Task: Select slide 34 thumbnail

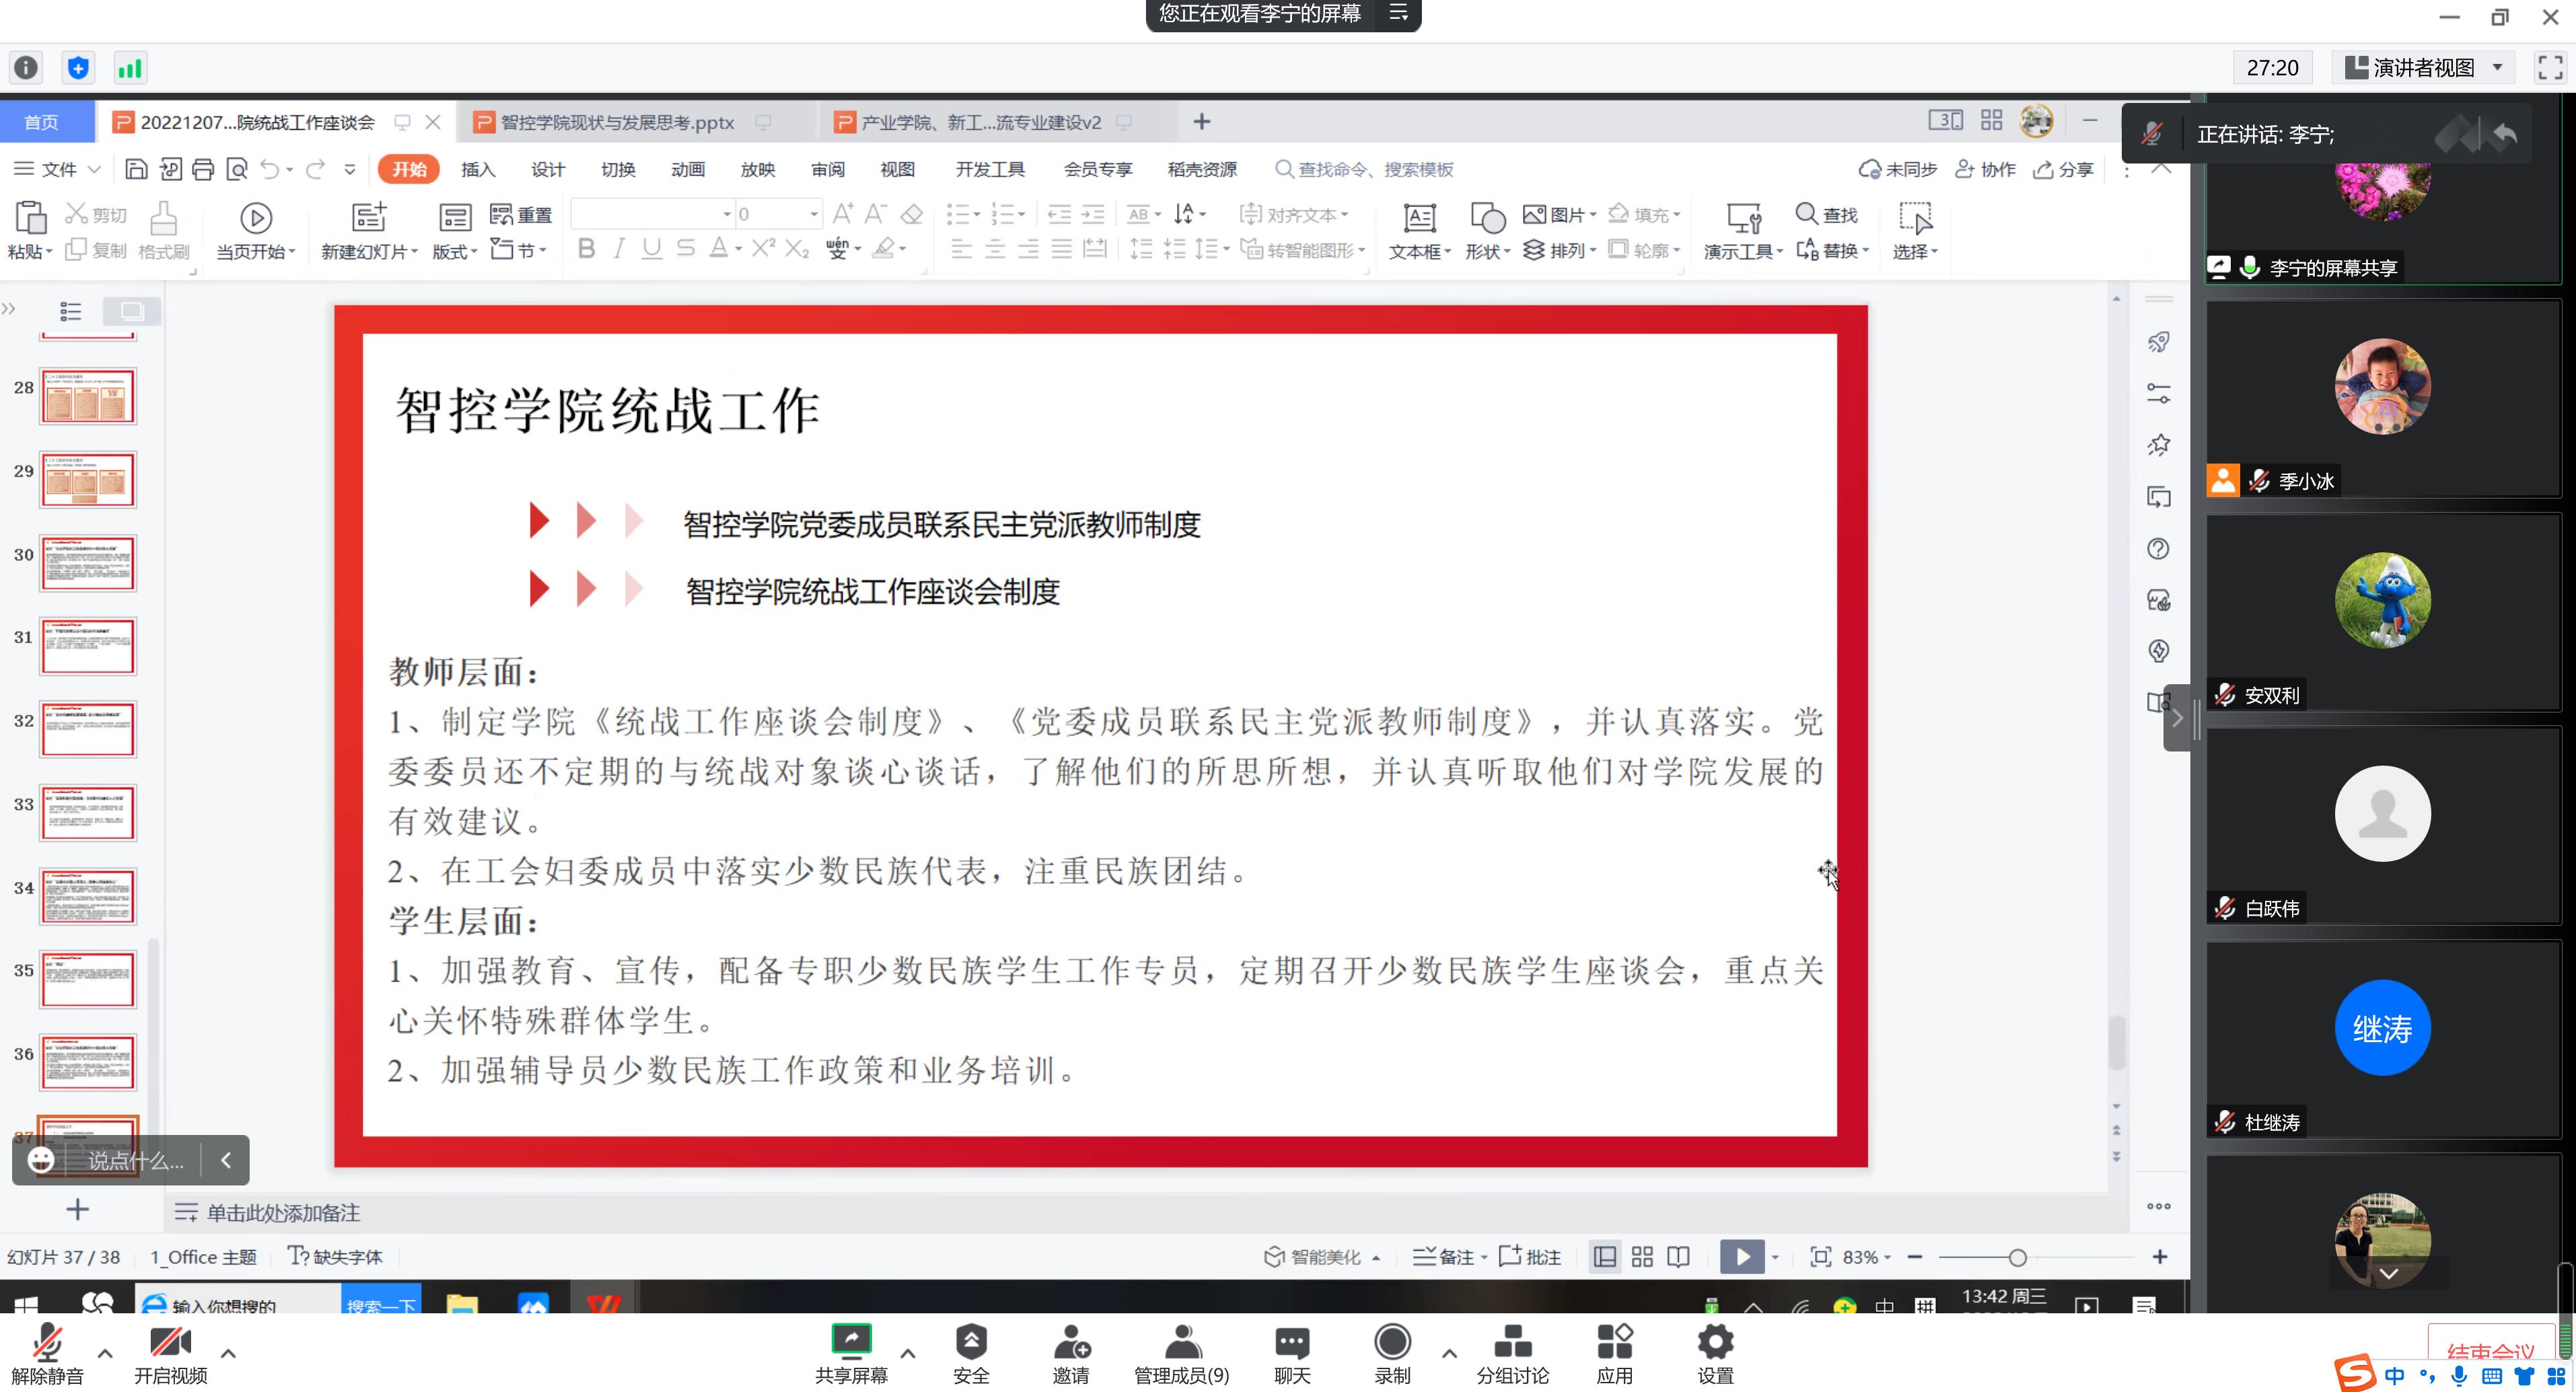Action: coord(87,895)
